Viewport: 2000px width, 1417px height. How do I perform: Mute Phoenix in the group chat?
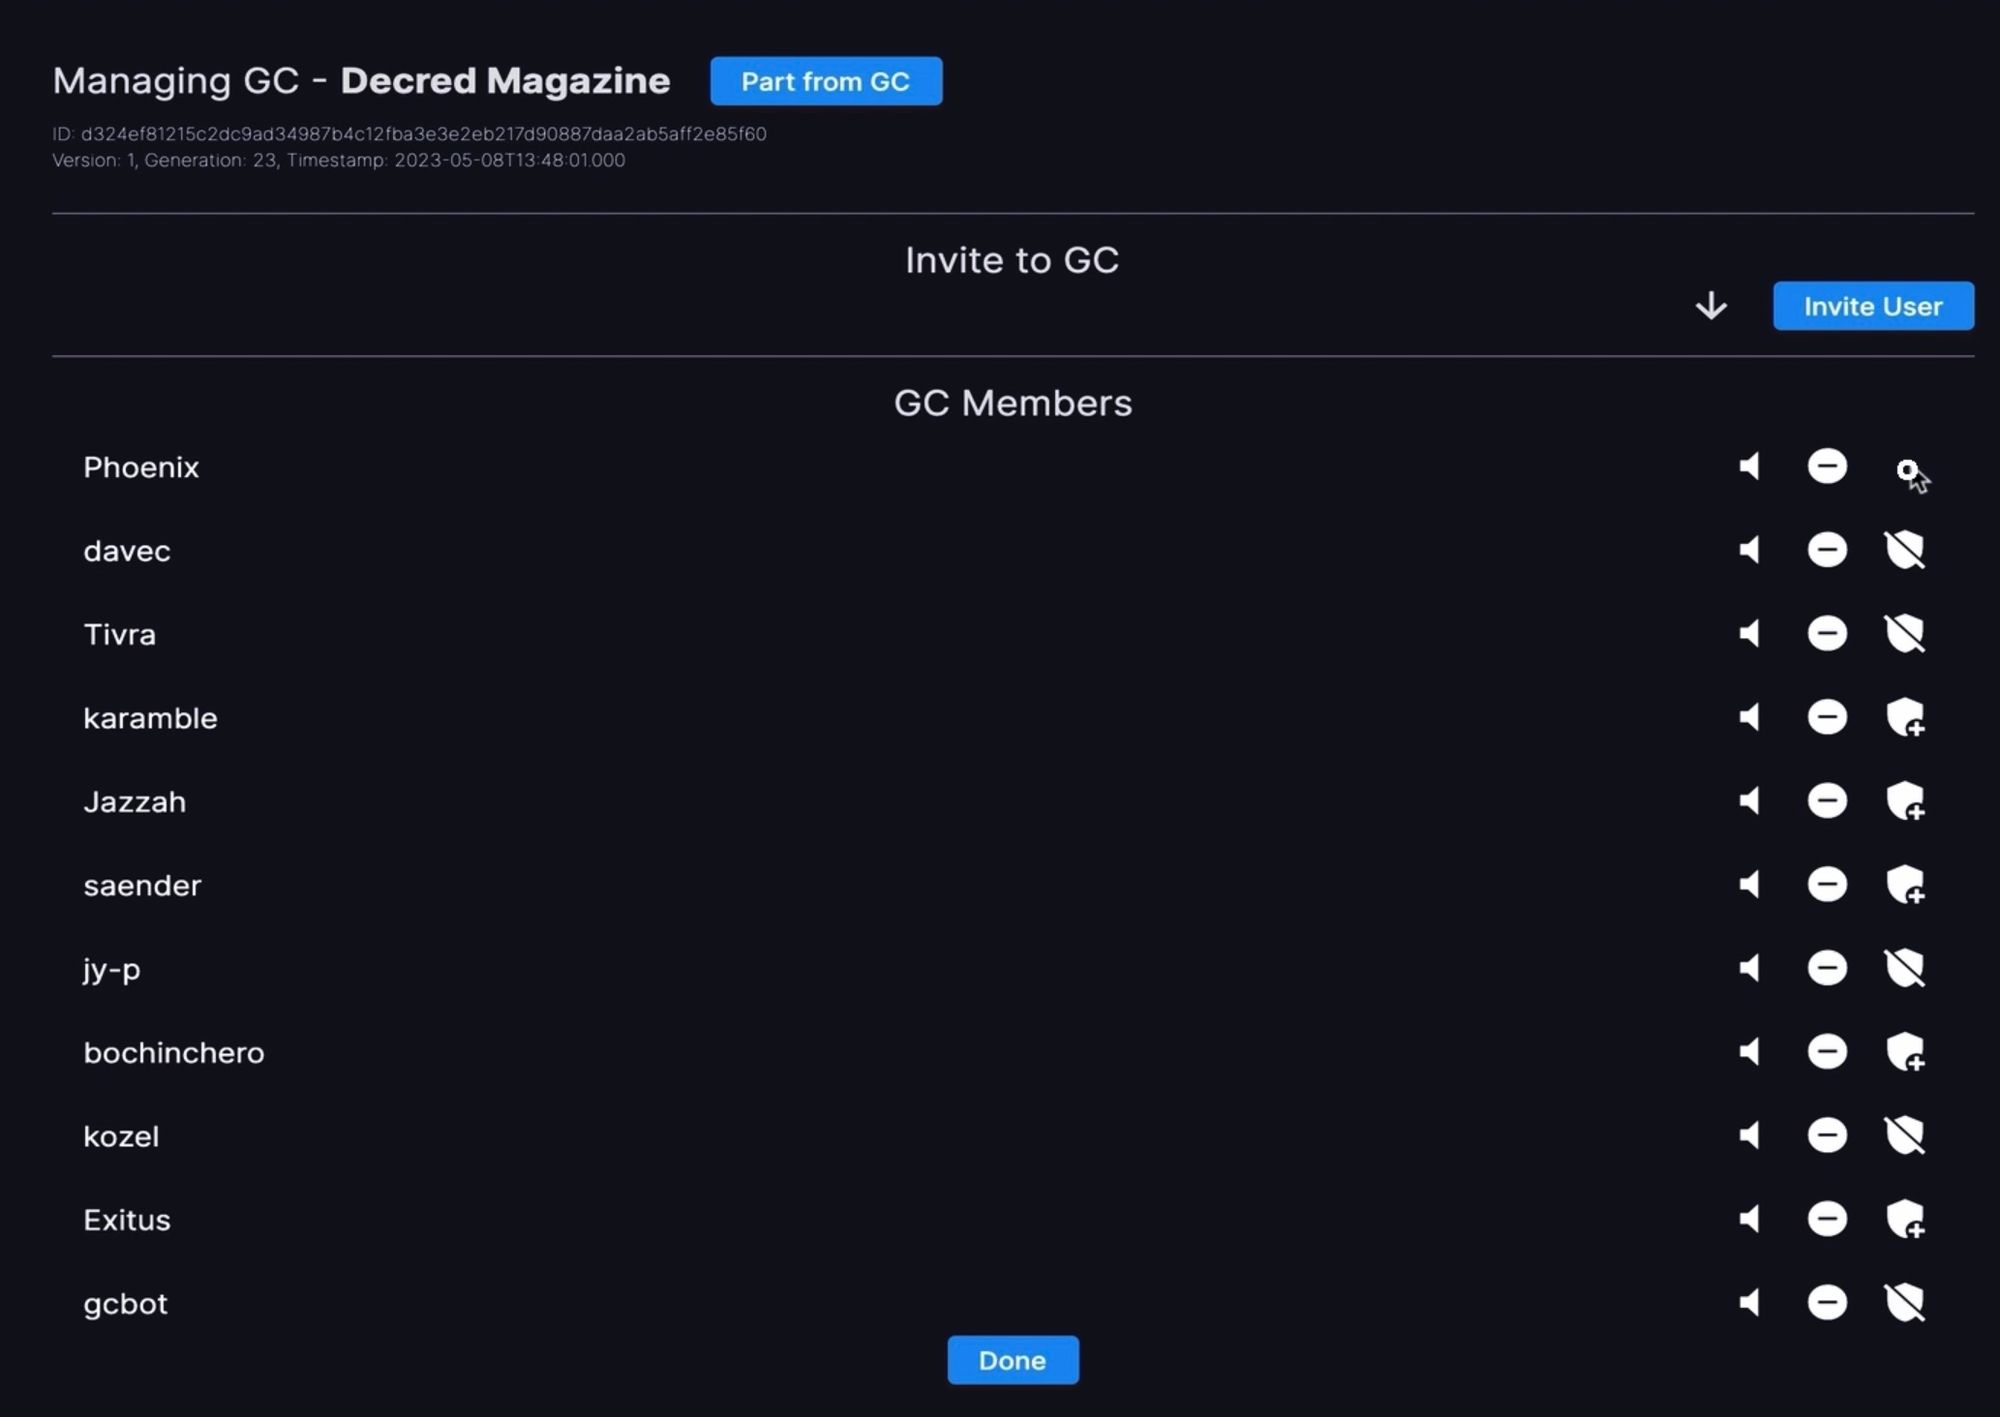(x=1749, y=467)
